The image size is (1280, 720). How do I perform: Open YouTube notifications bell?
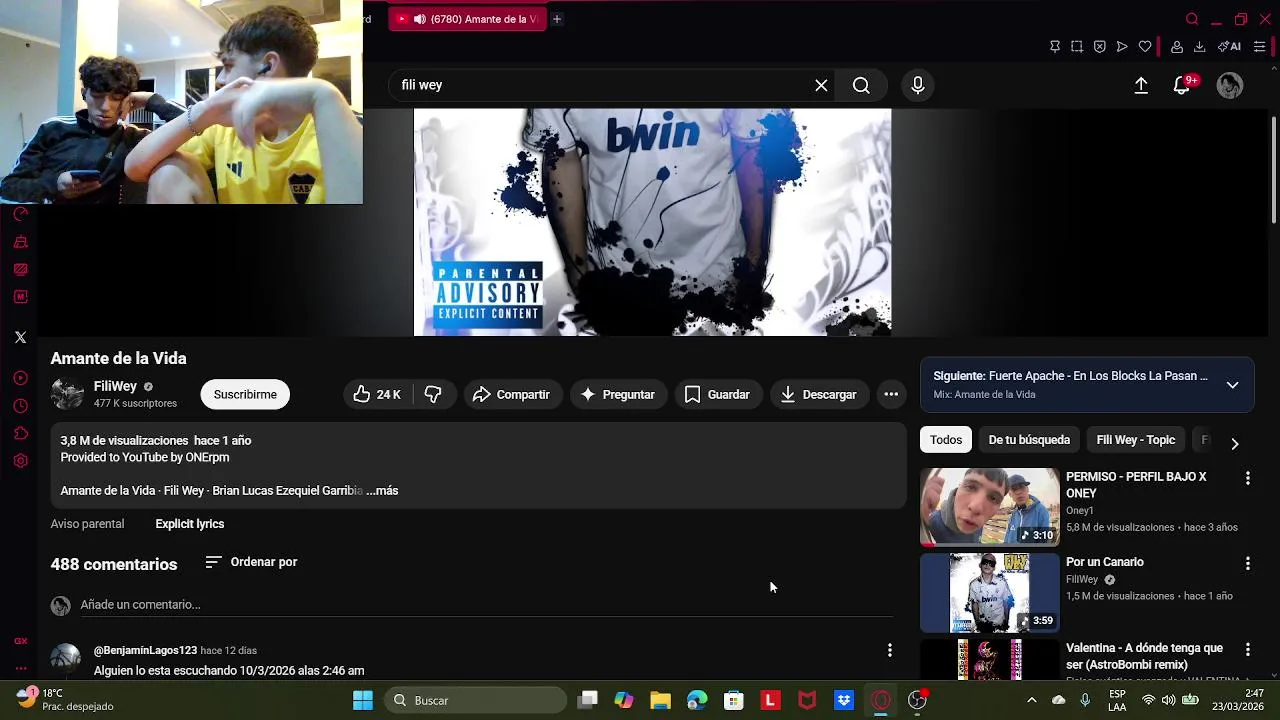click(x=1182, y=85)
